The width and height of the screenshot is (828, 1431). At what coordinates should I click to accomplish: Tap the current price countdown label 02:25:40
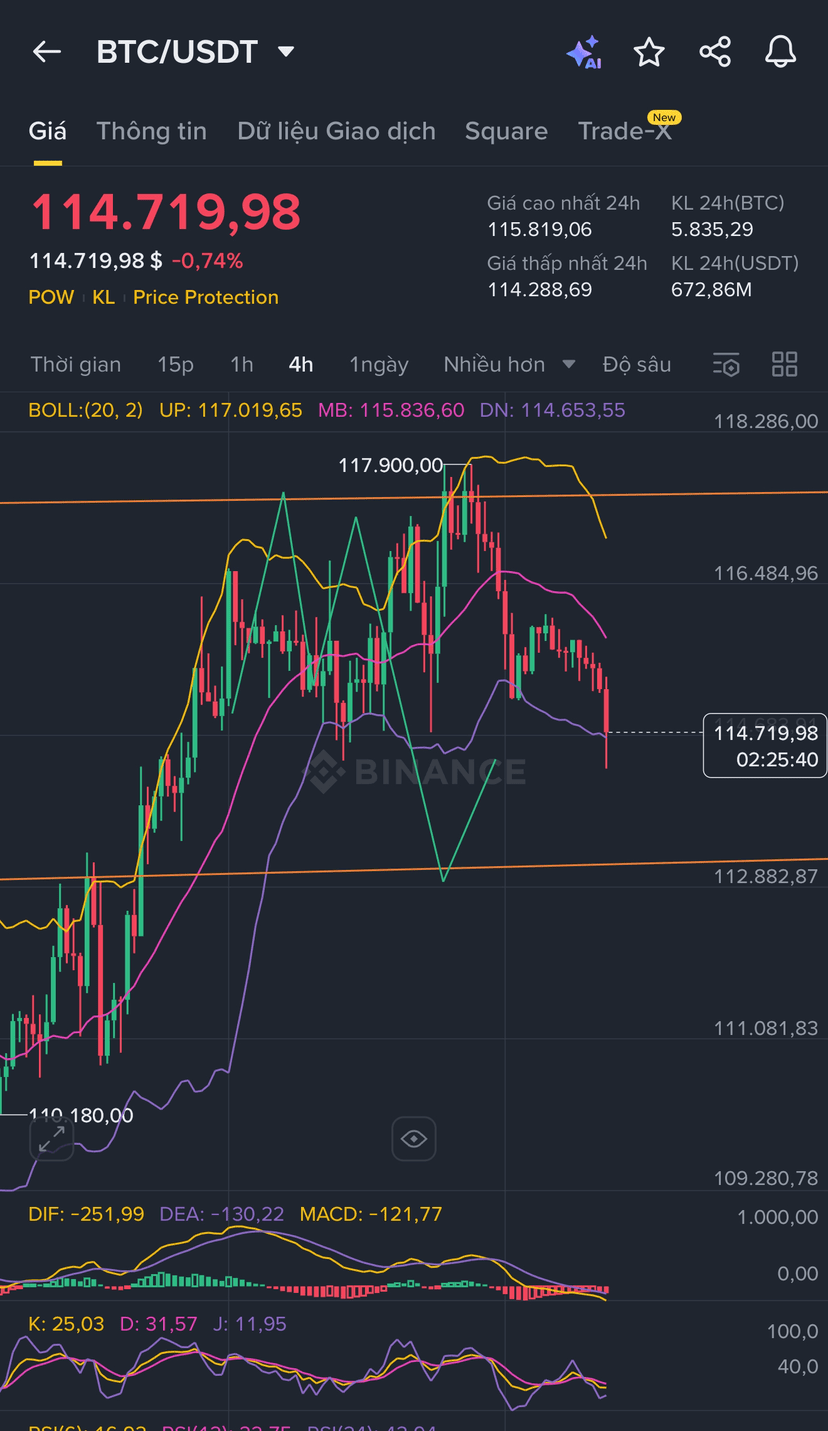[x=777, y=760]
